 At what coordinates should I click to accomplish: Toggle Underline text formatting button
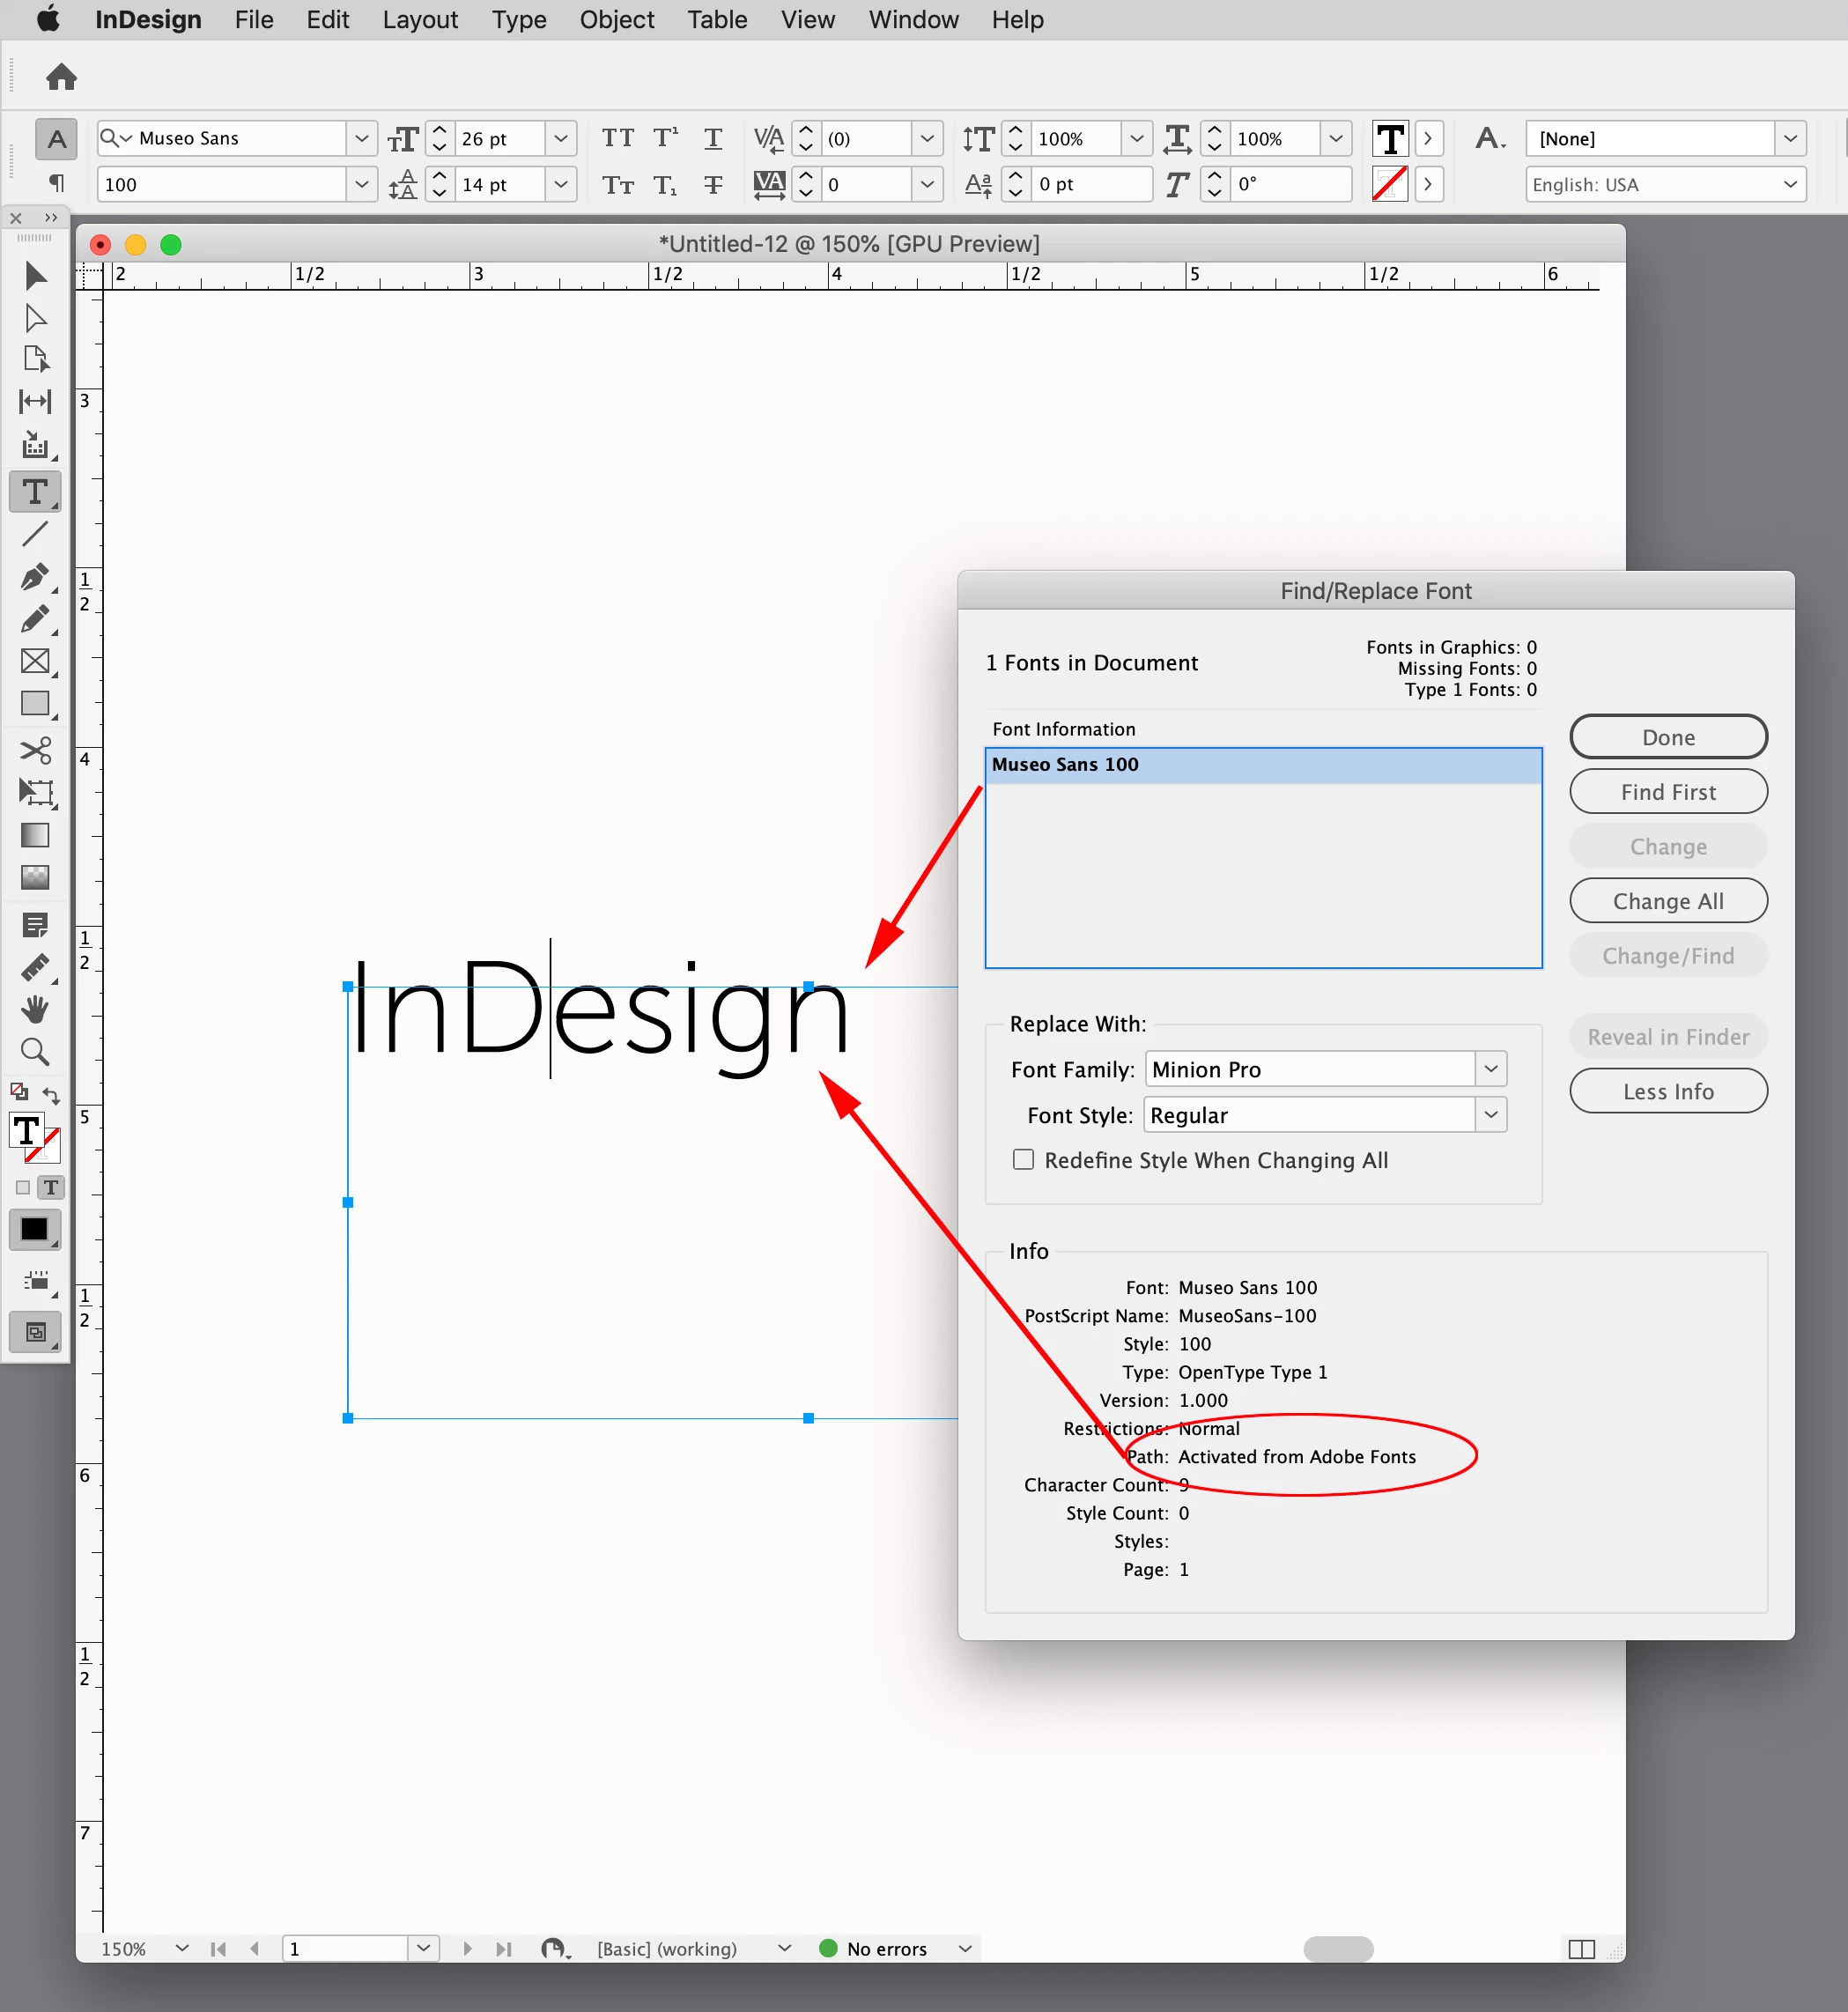712,138
